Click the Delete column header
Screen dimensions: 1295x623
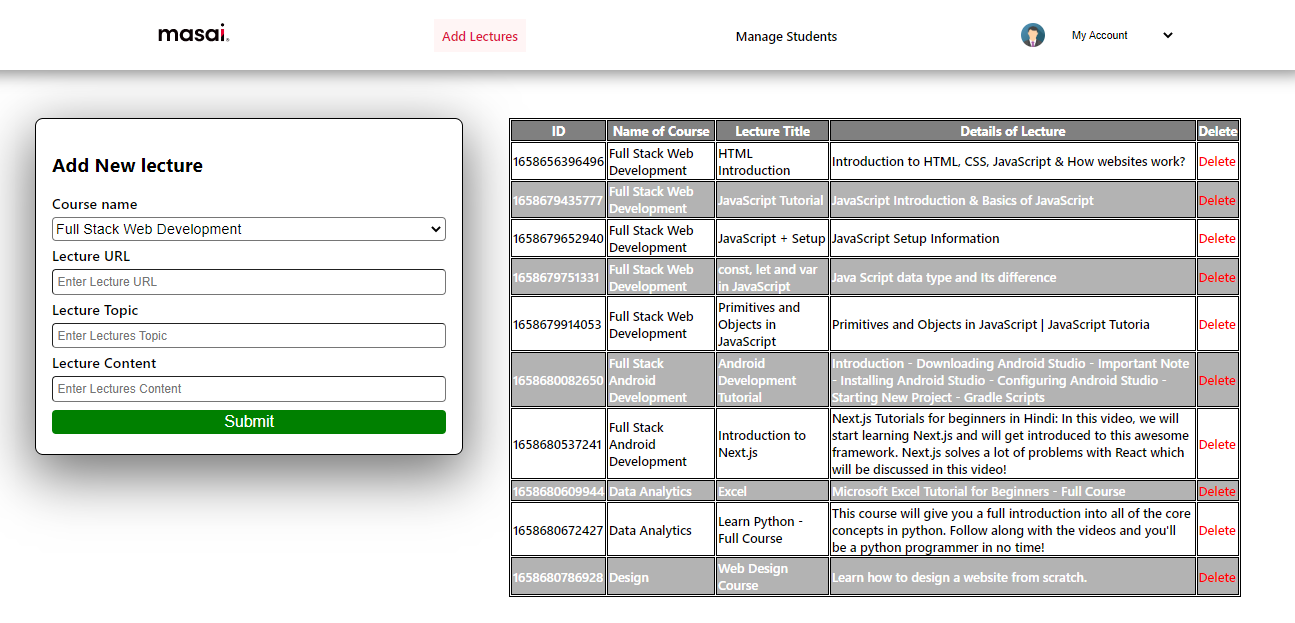(1218, 131)
